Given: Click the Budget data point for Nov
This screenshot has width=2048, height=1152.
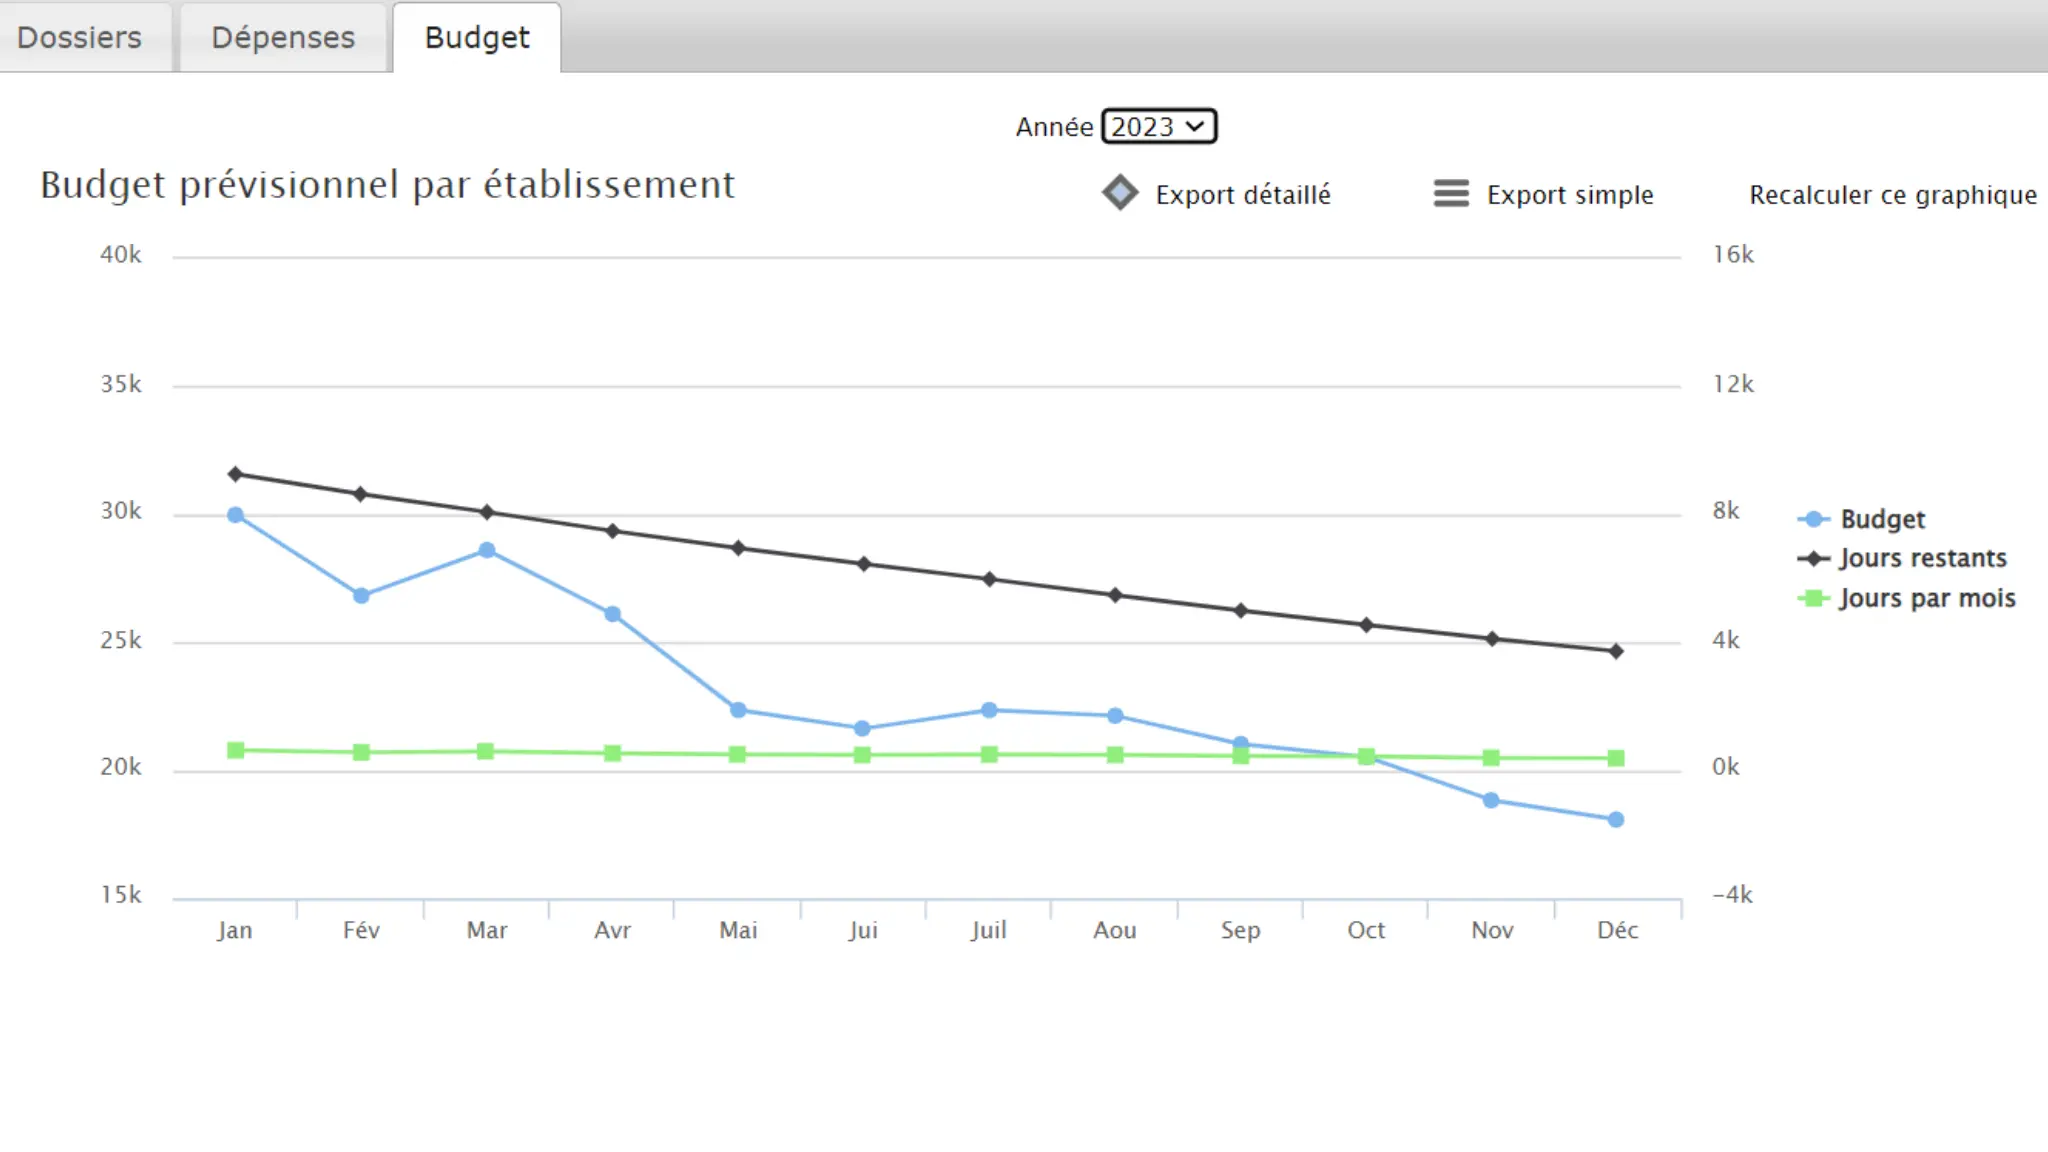Looking at the screenshot, I should [1491, 800].
